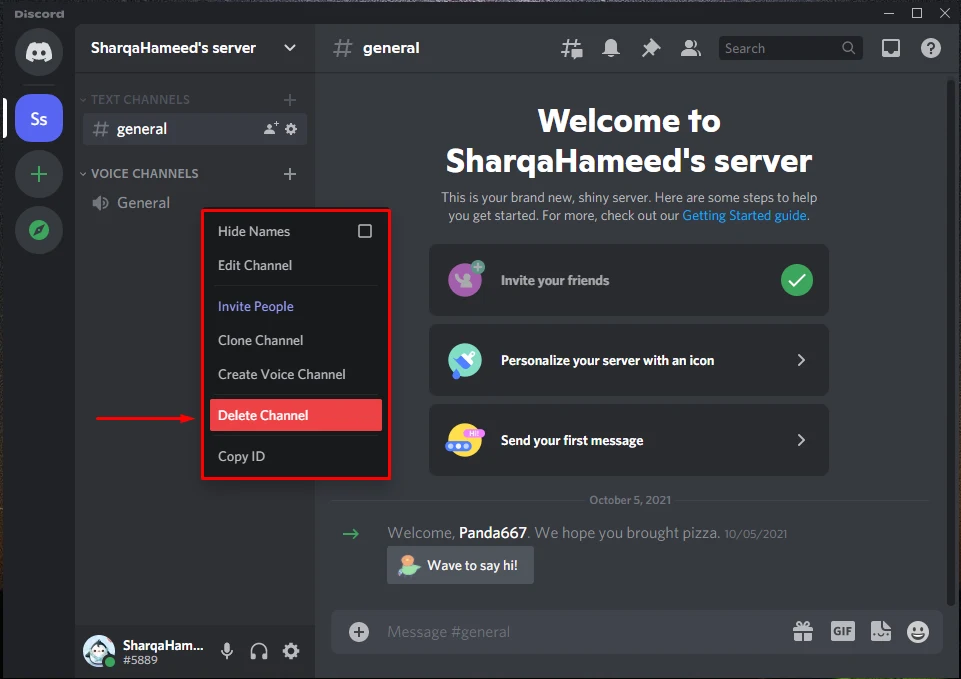Image resolution: width=961 pixels, height=679 pixels.
Task: Open the Getting Started guide link
Action: pyautogui.click(x=744, y=216)
